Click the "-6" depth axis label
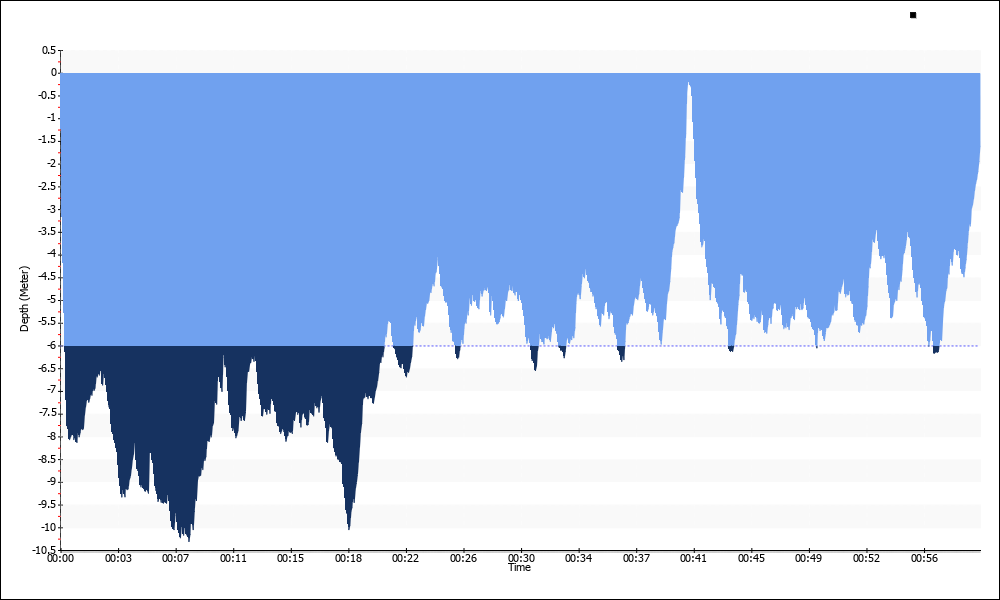 click(52, 346)
